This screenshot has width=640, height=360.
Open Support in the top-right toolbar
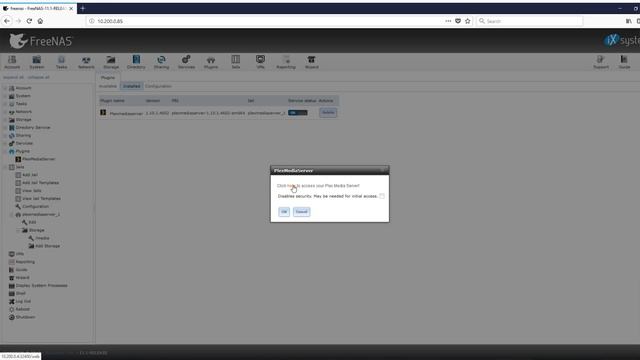(x=600, y=62)
